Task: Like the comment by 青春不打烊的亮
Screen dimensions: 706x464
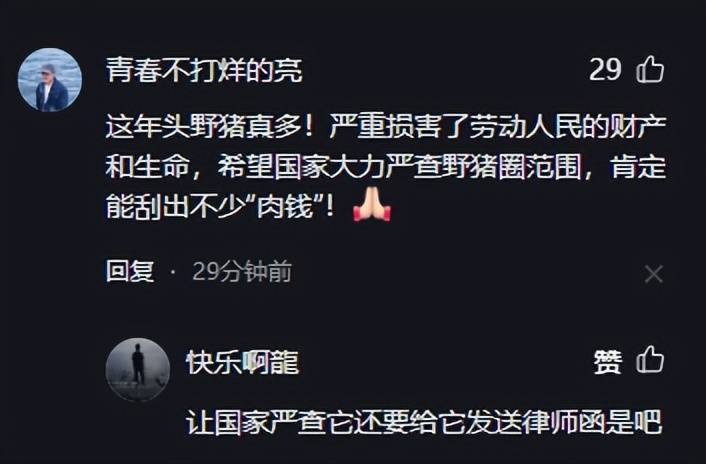Action: click(650, 70)
